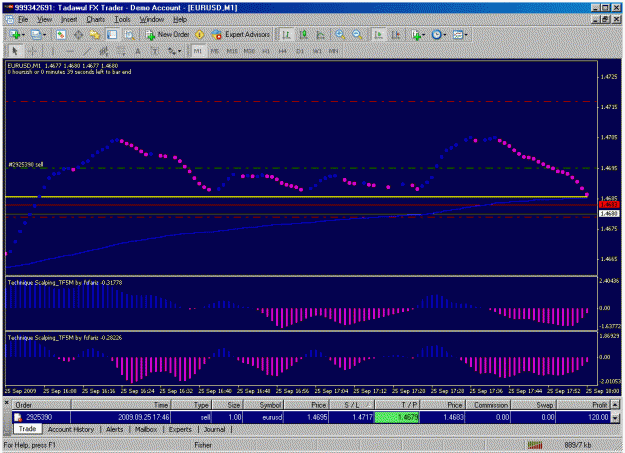
Task: Select the equidistant channel tool
Action: click(104, 51)
